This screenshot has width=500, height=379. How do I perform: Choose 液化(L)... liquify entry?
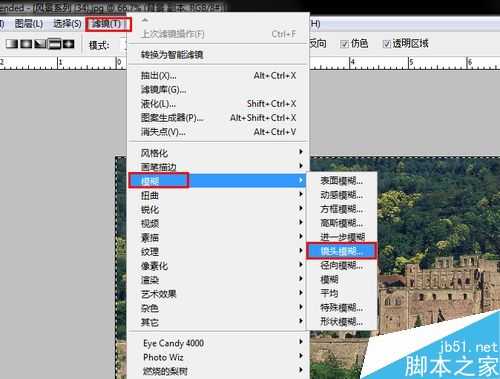click(x=218, y=104)
